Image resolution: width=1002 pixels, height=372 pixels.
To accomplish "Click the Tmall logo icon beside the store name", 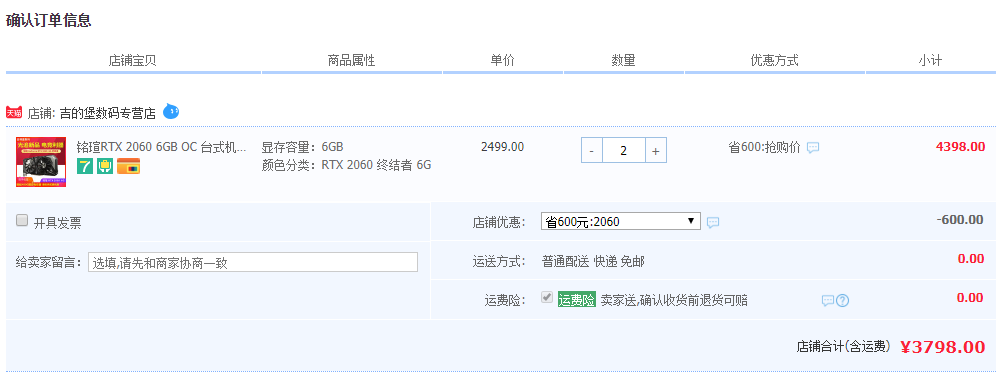I will pyautogui.click(x=14, y=113).
